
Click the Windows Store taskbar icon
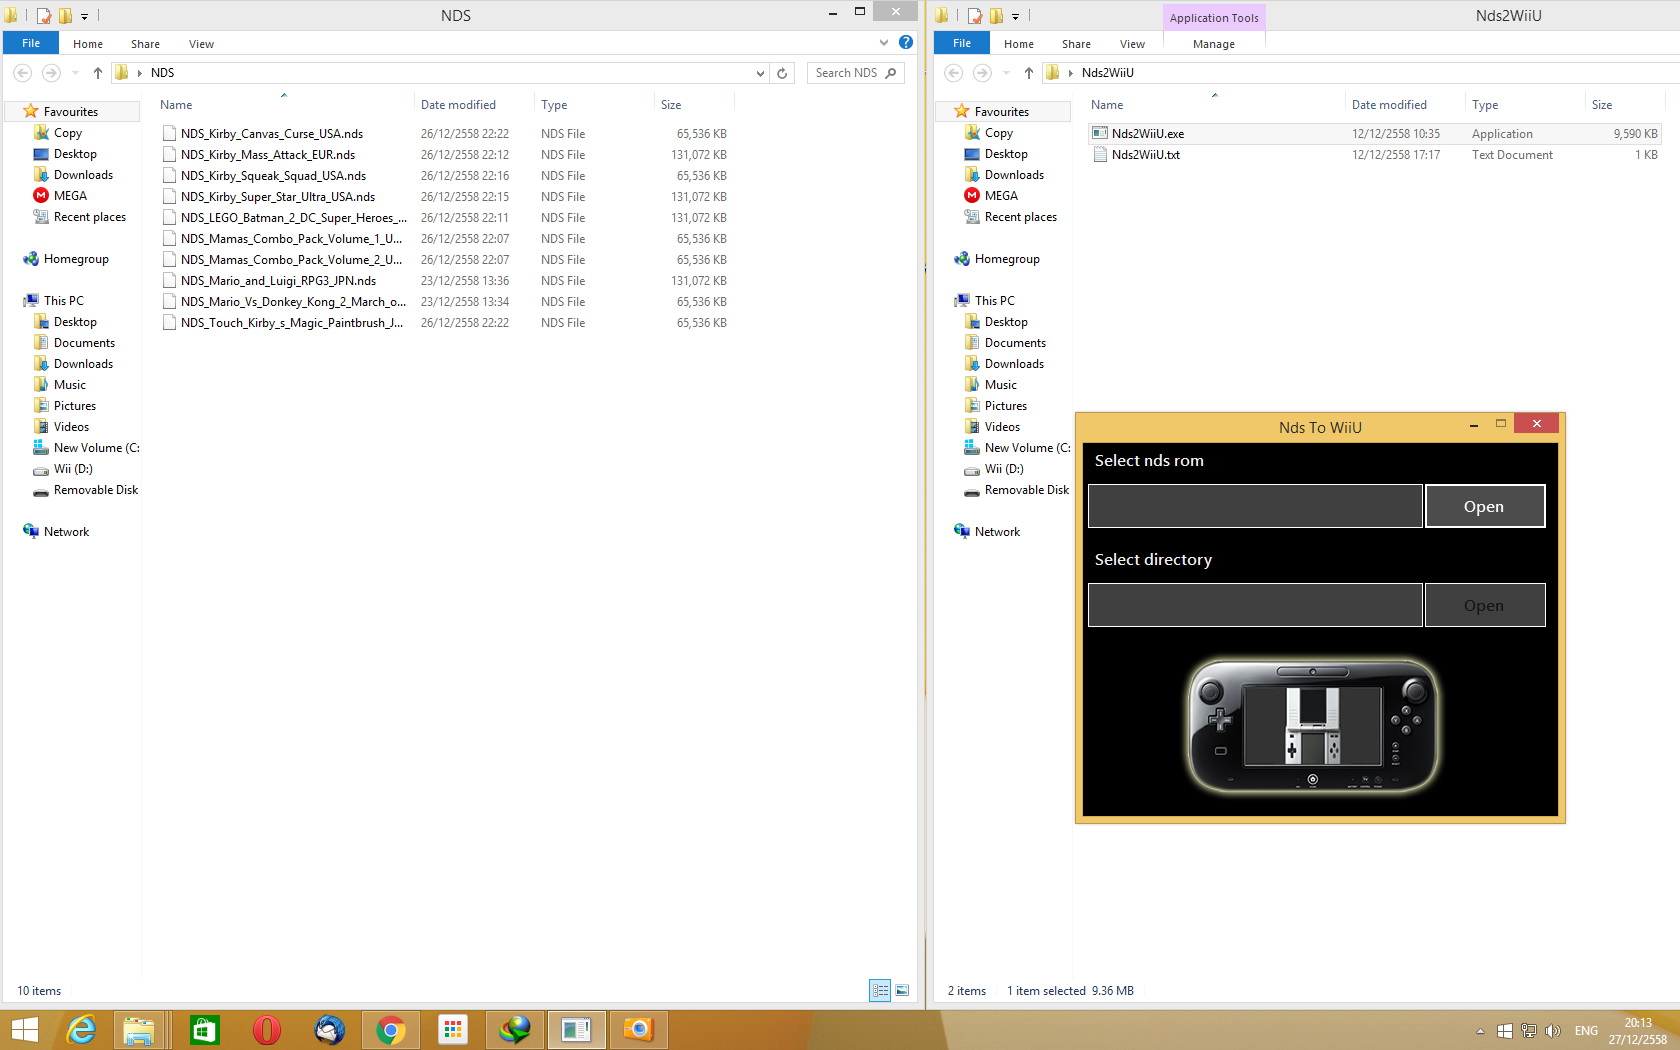point(205,1030)
